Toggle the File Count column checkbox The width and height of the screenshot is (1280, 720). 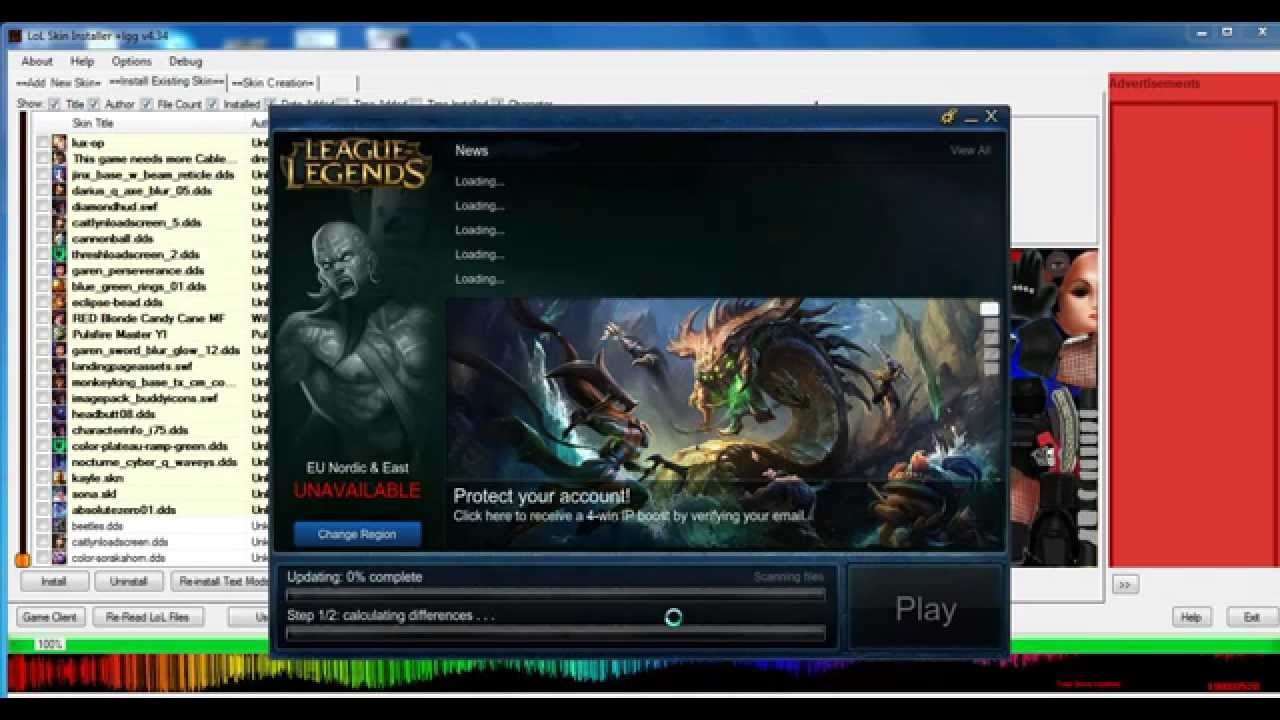(146, 104)
